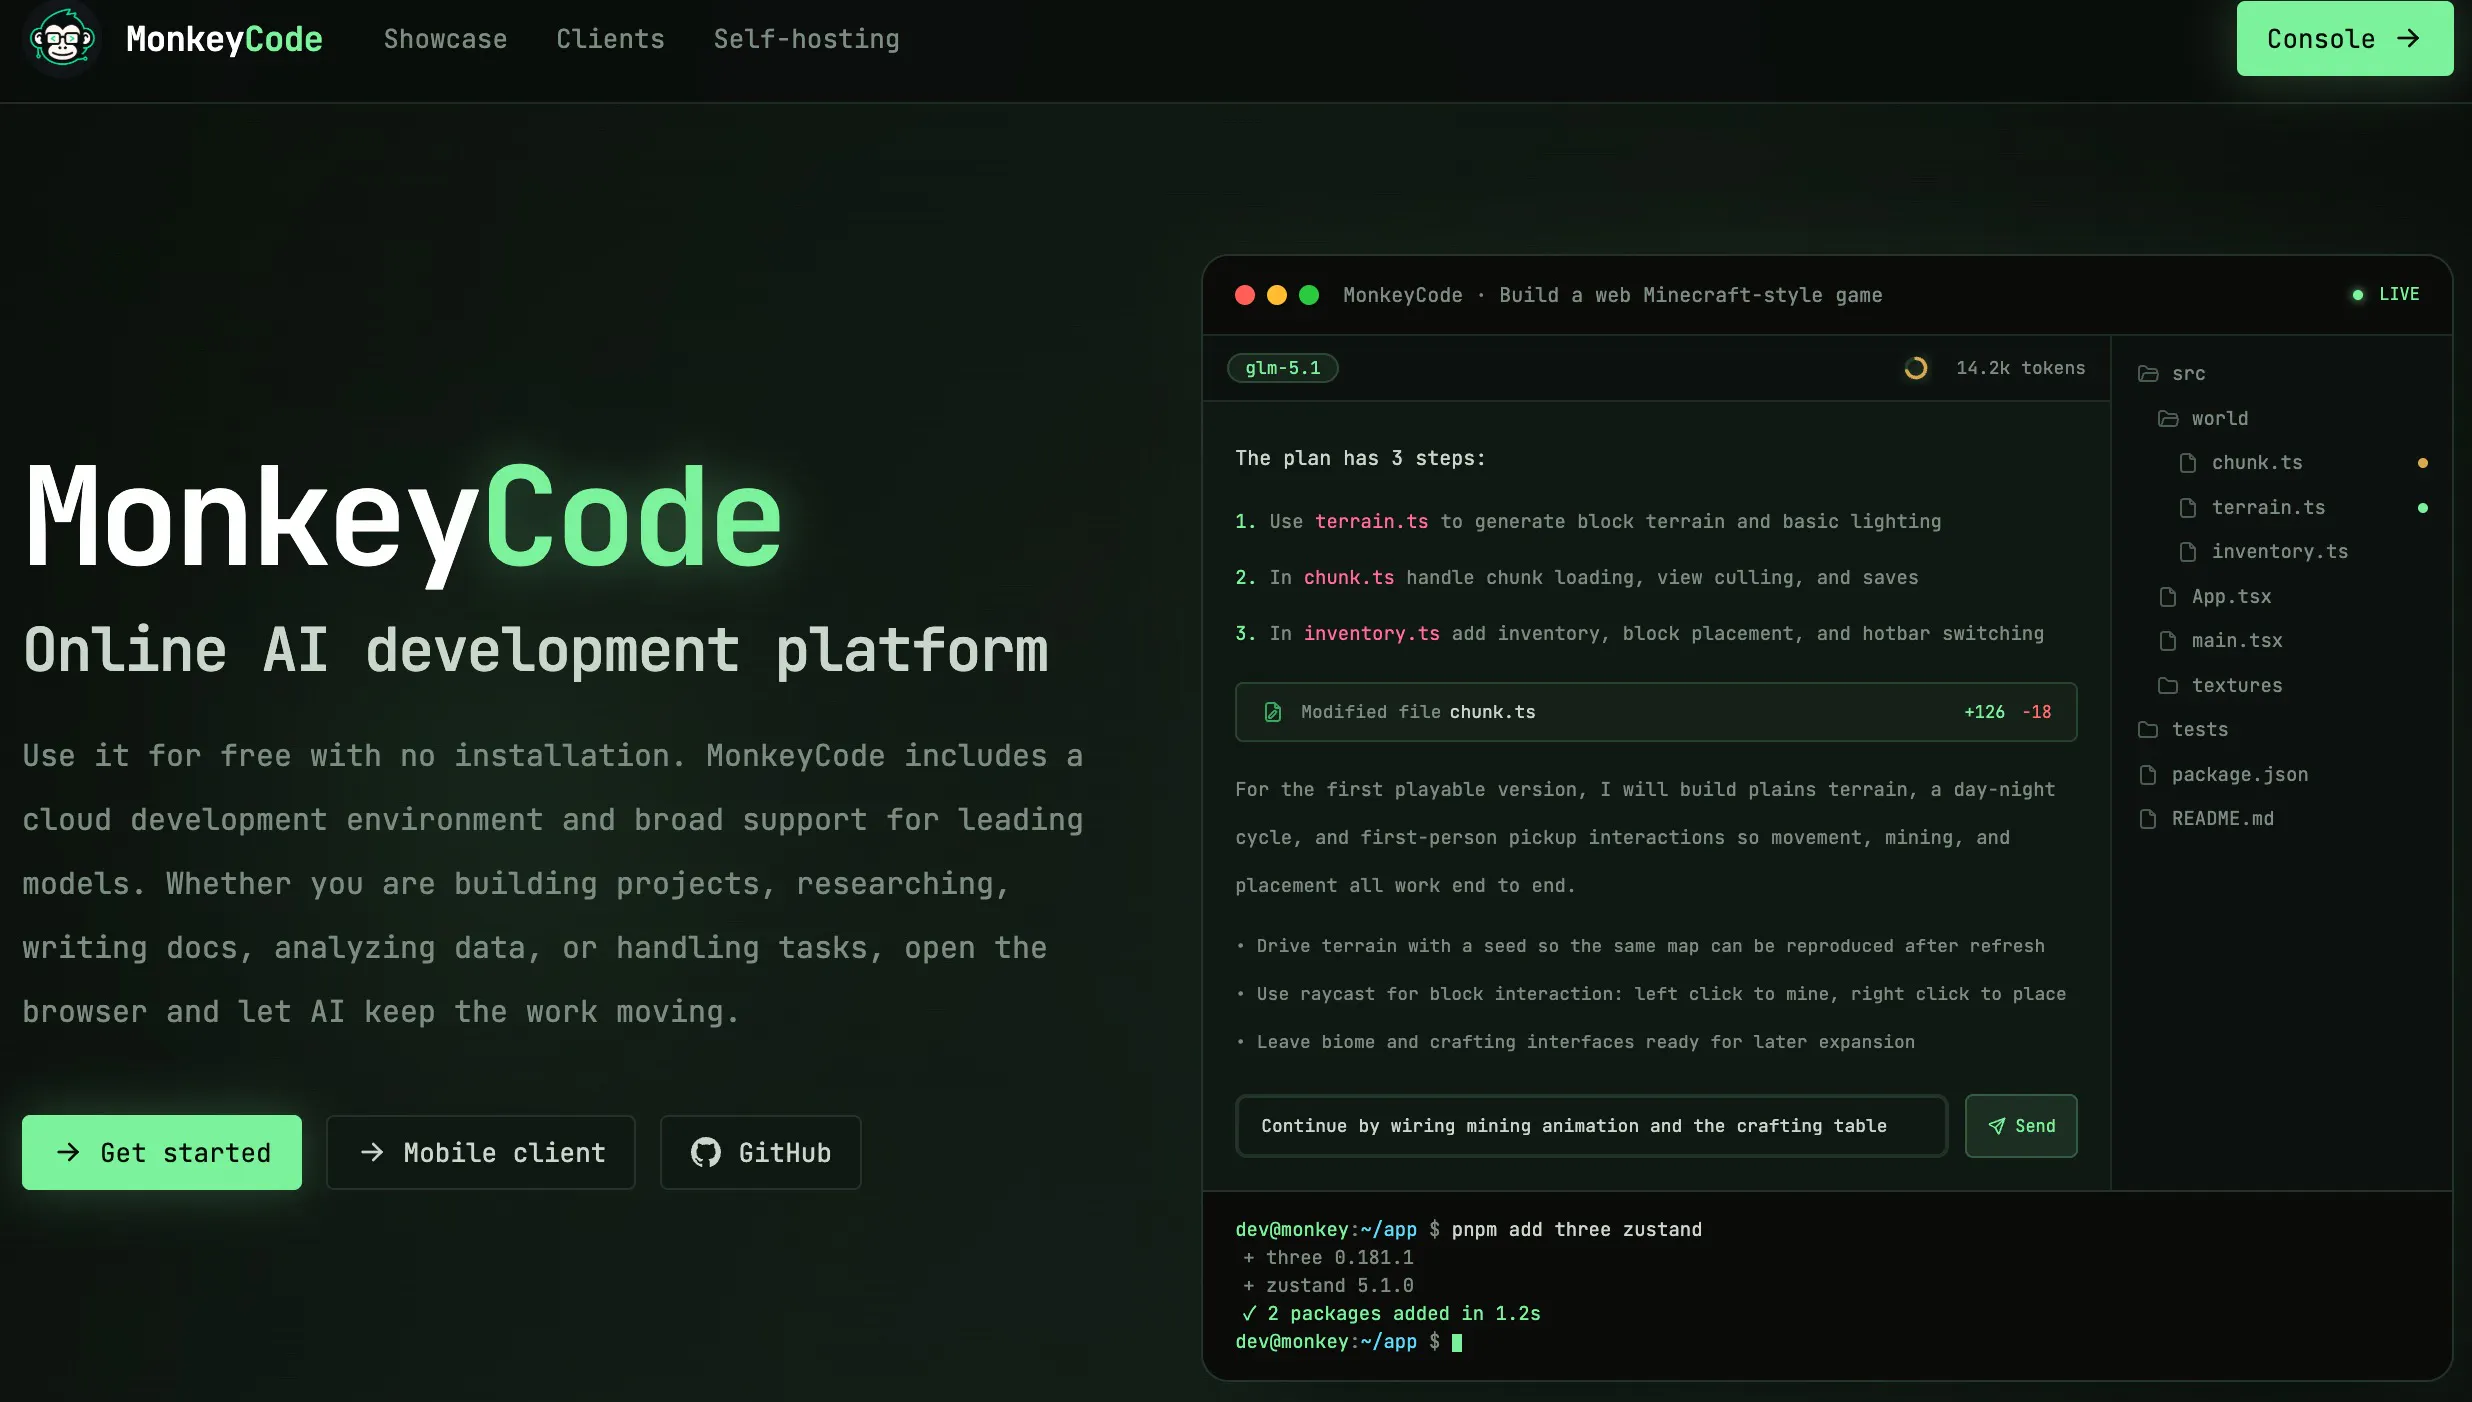
Task: Click the Send button
Action: pyautogui.click(x=2020, y=1126)
